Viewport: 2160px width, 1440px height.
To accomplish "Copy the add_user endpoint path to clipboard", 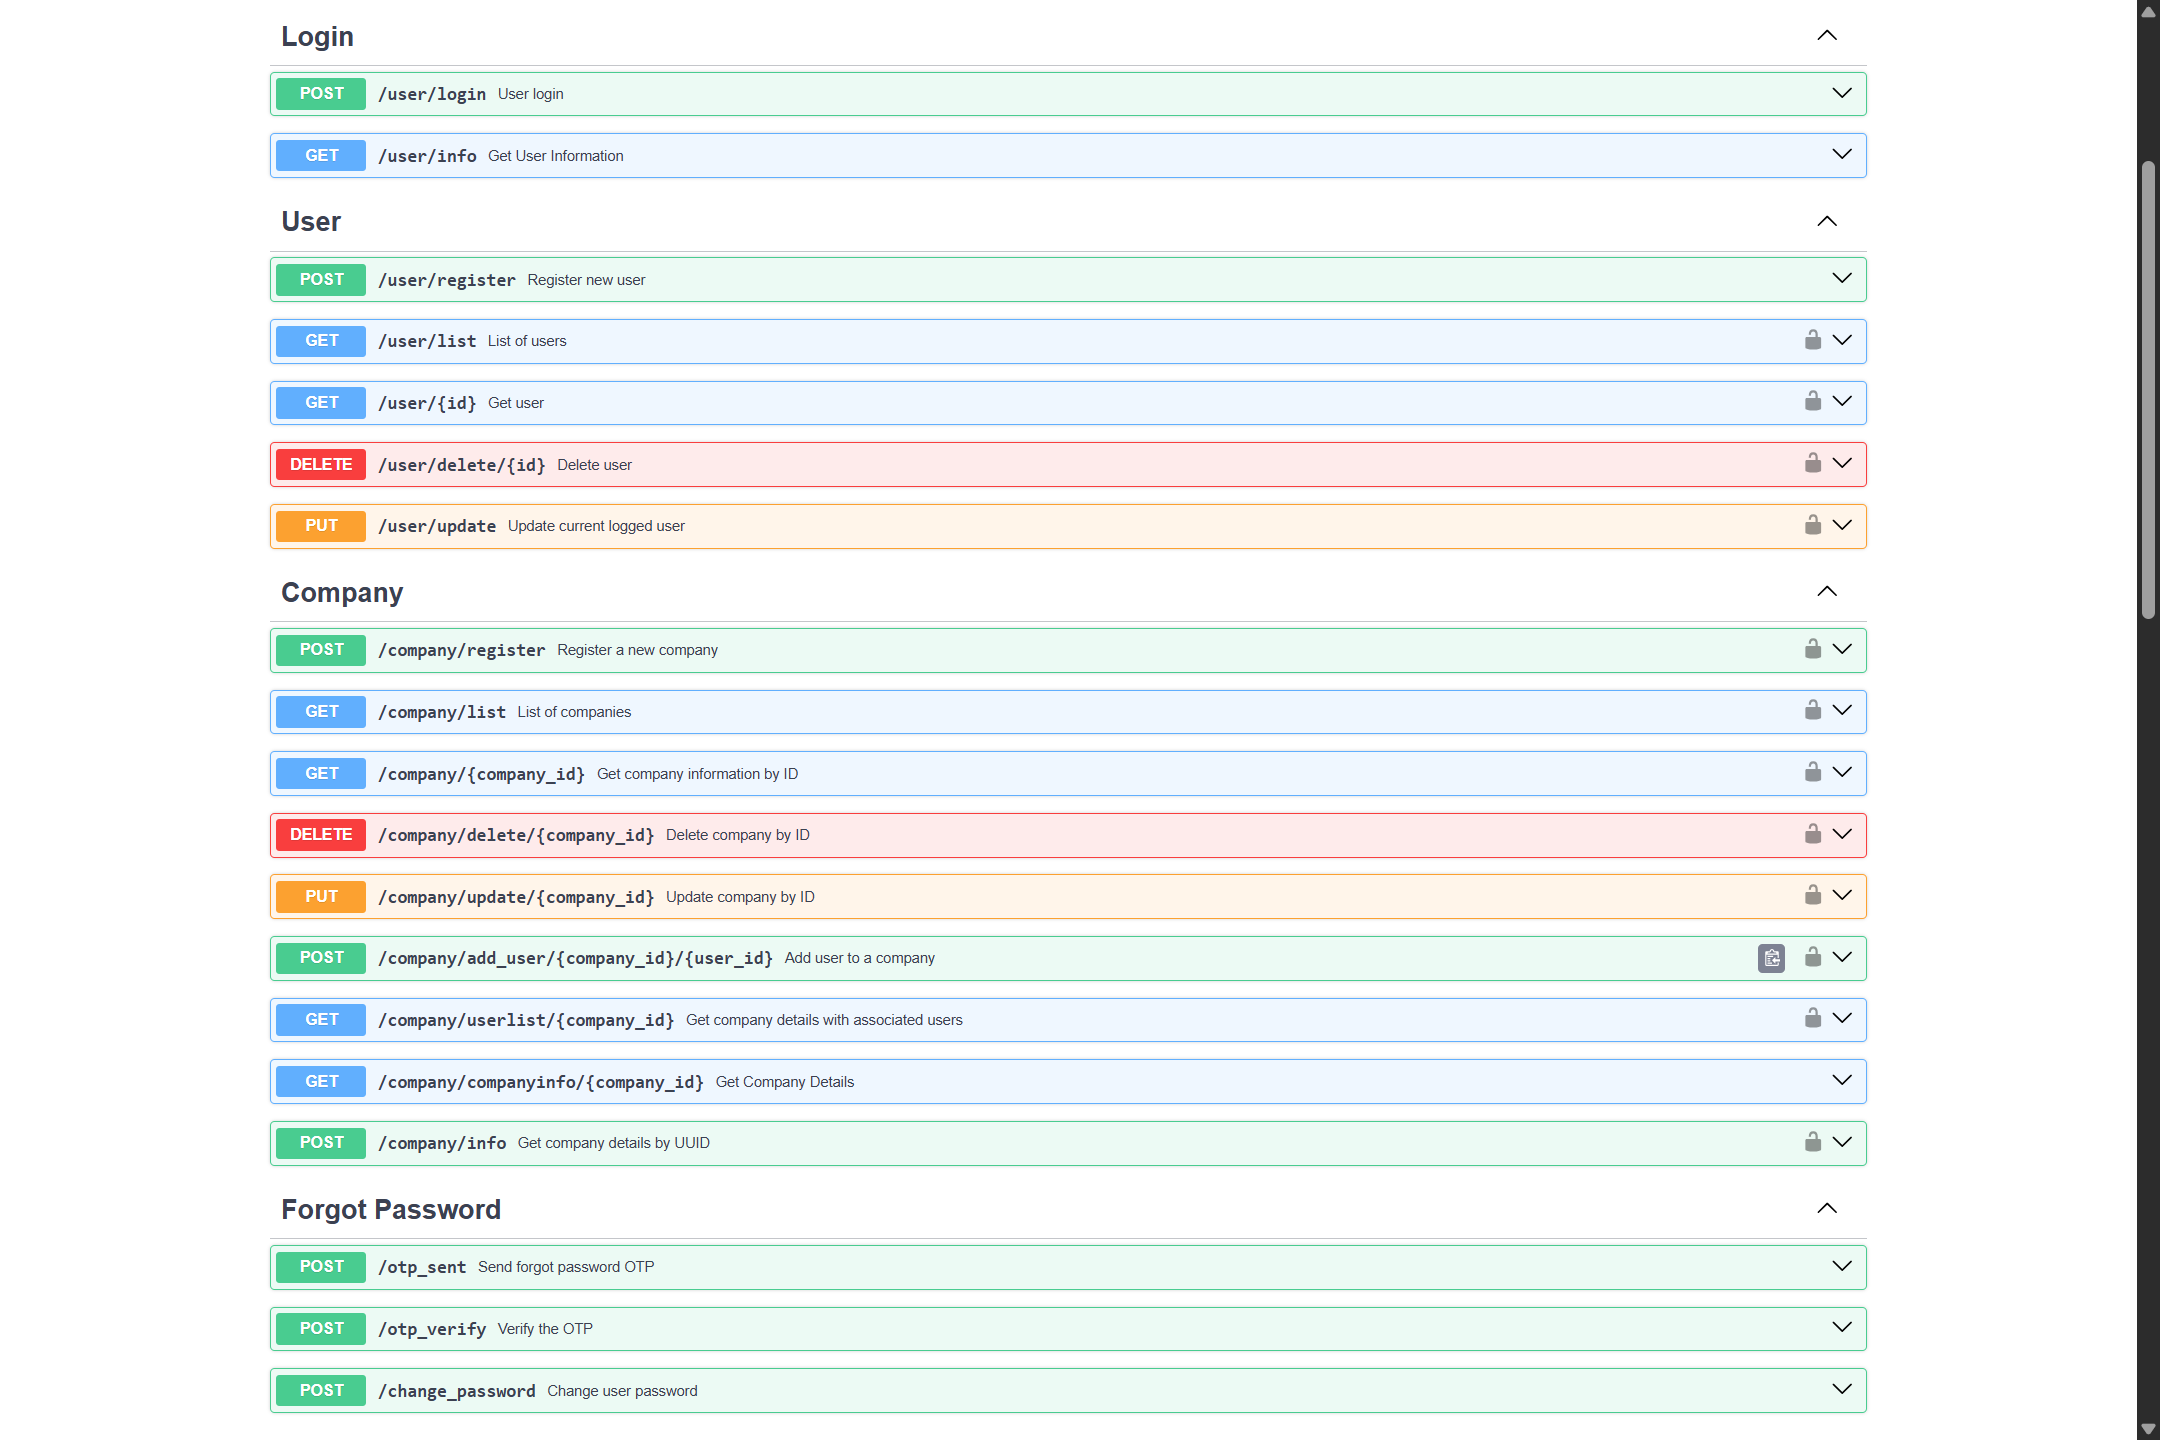I will pyautogui.click(x=1771, y=958).
